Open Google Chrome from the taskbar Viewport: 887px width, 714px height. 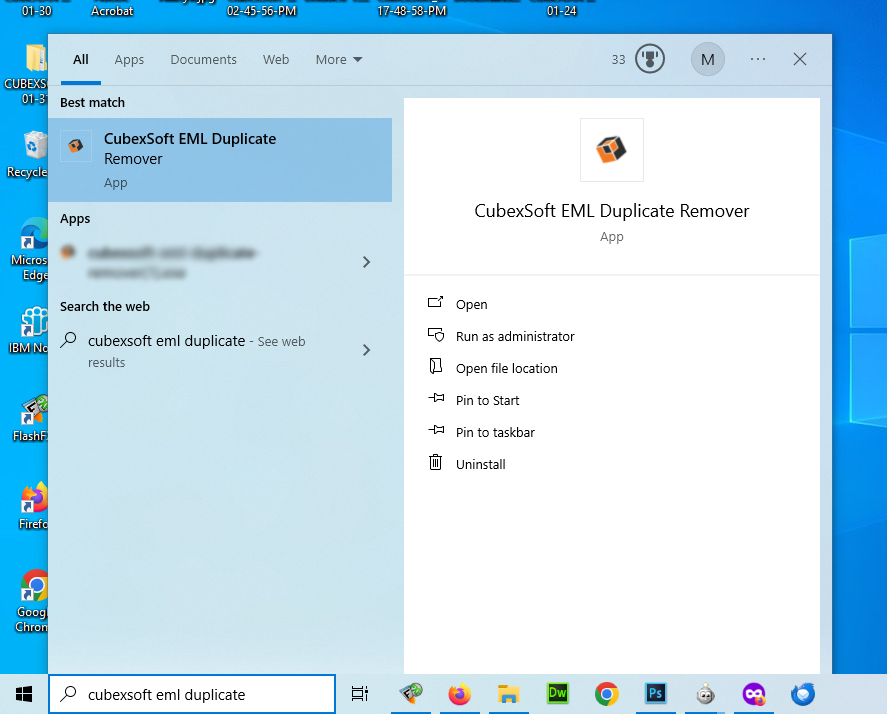(x=606, y=694)
